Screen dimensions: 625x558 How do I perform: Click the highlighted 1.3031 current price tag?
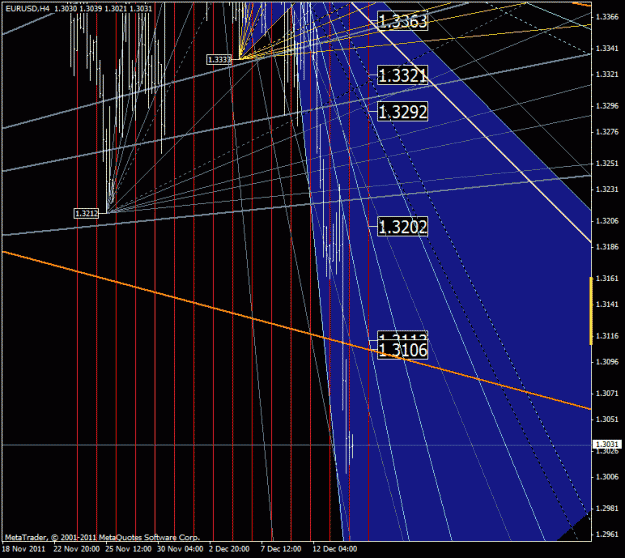[607, 444]
